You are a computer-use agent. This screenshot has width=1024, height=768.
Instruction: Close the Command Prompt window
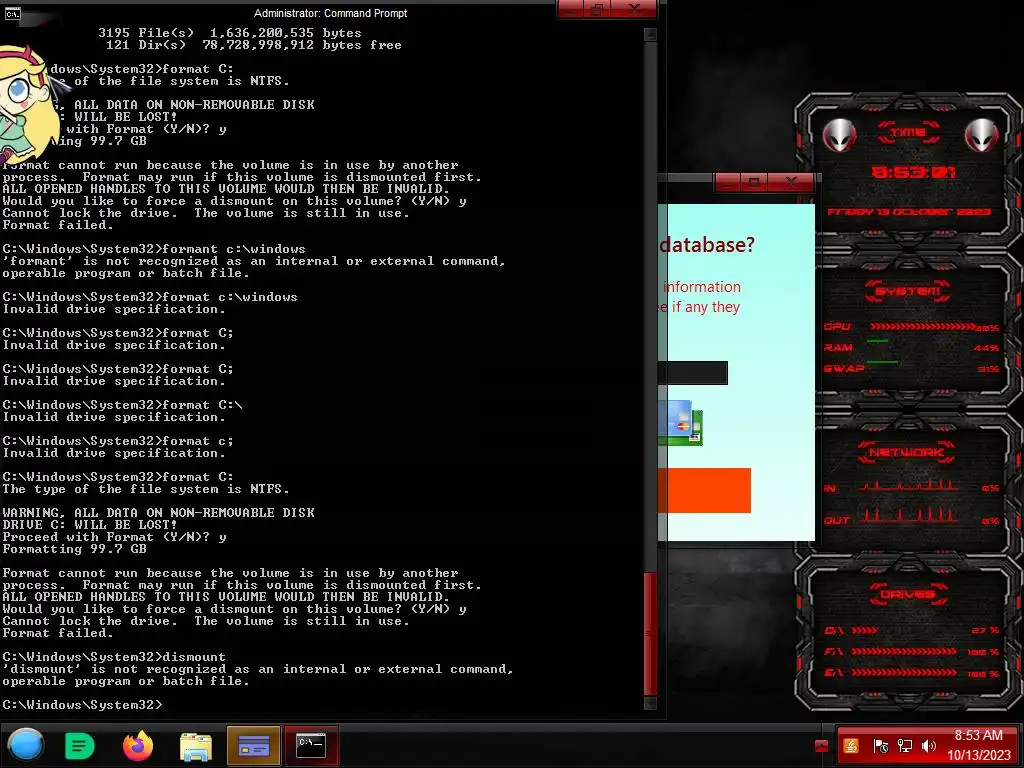(x=633, y=9)
